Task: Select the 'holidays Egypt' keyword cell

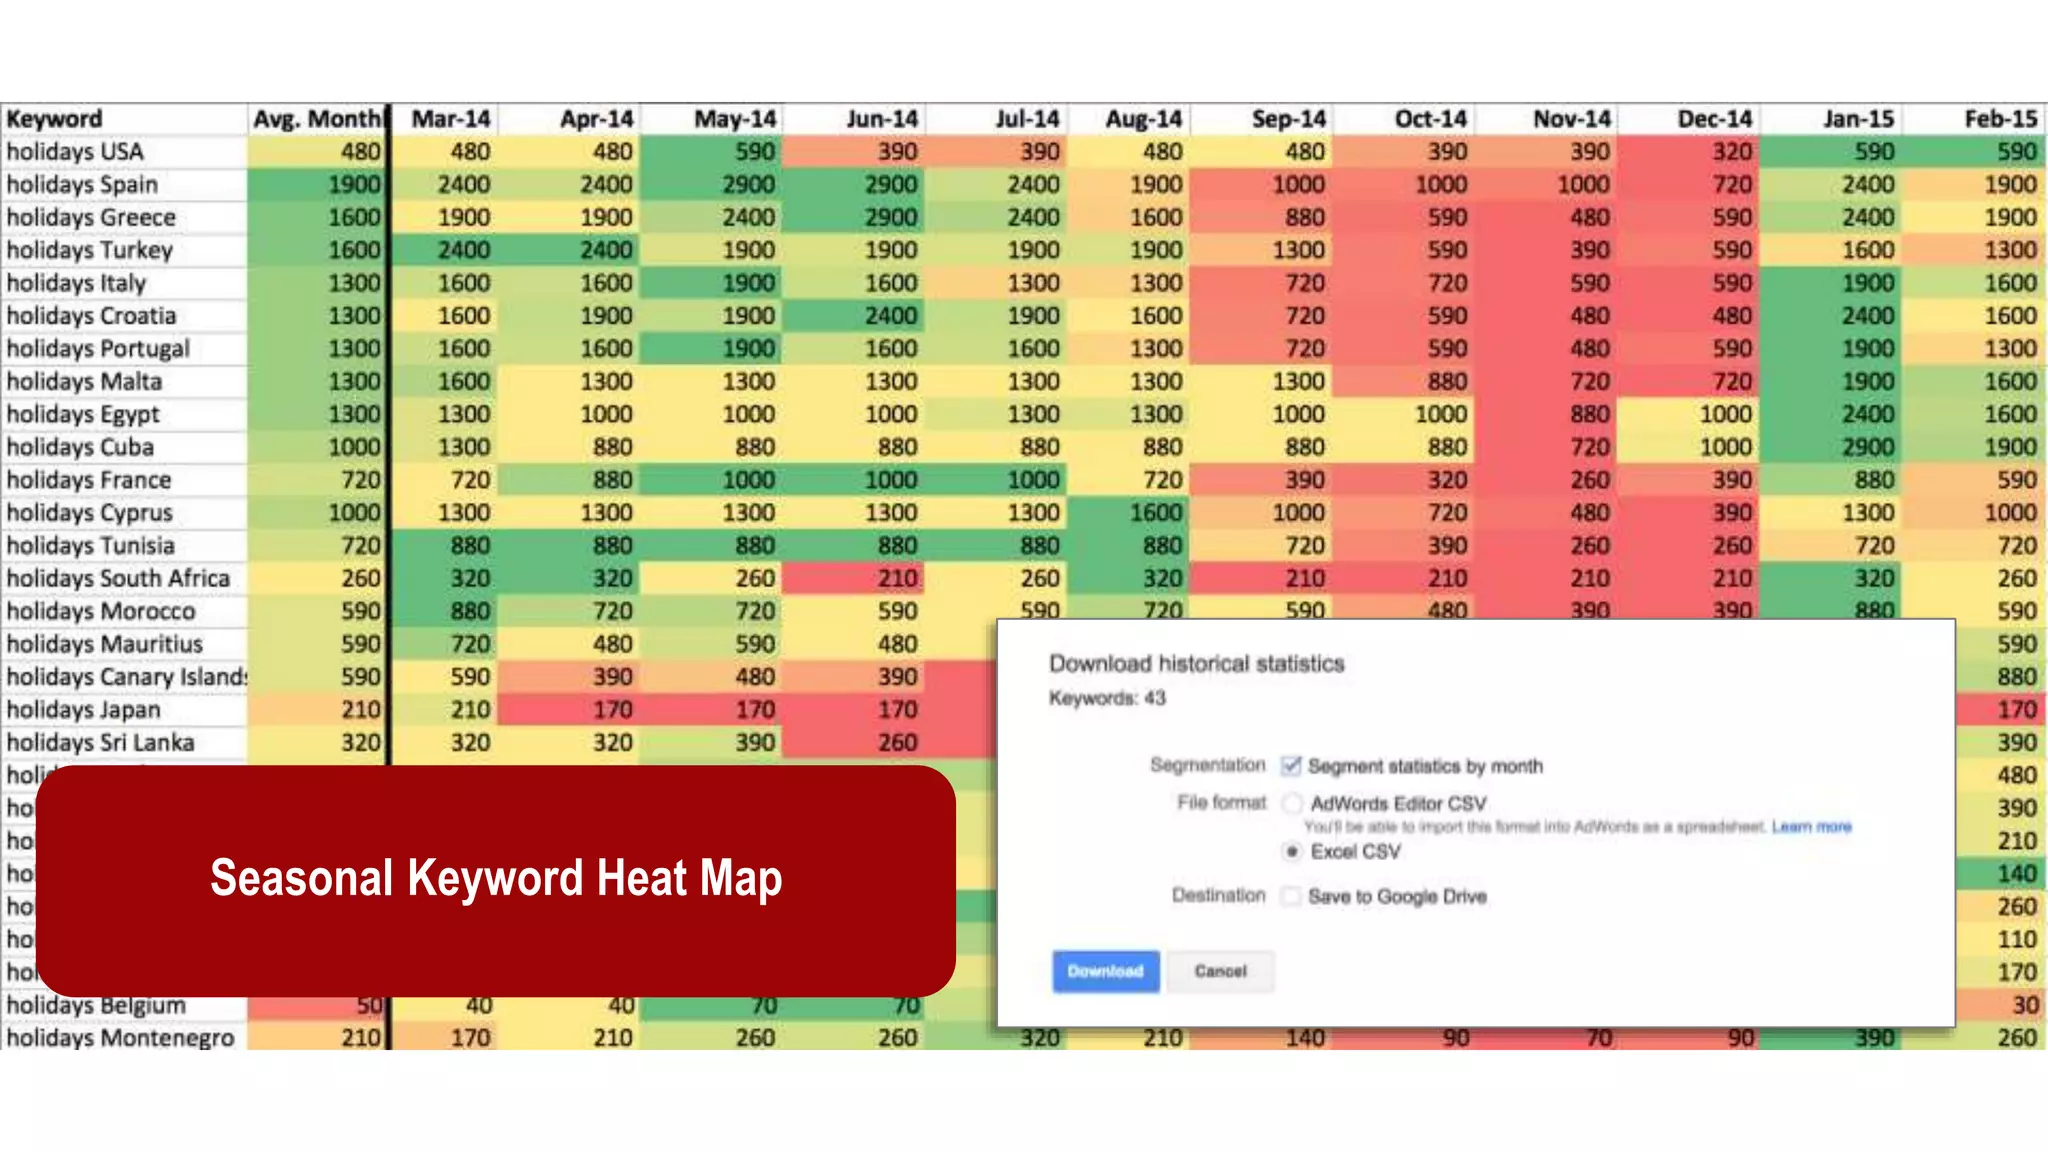Action: coord(124,414)
